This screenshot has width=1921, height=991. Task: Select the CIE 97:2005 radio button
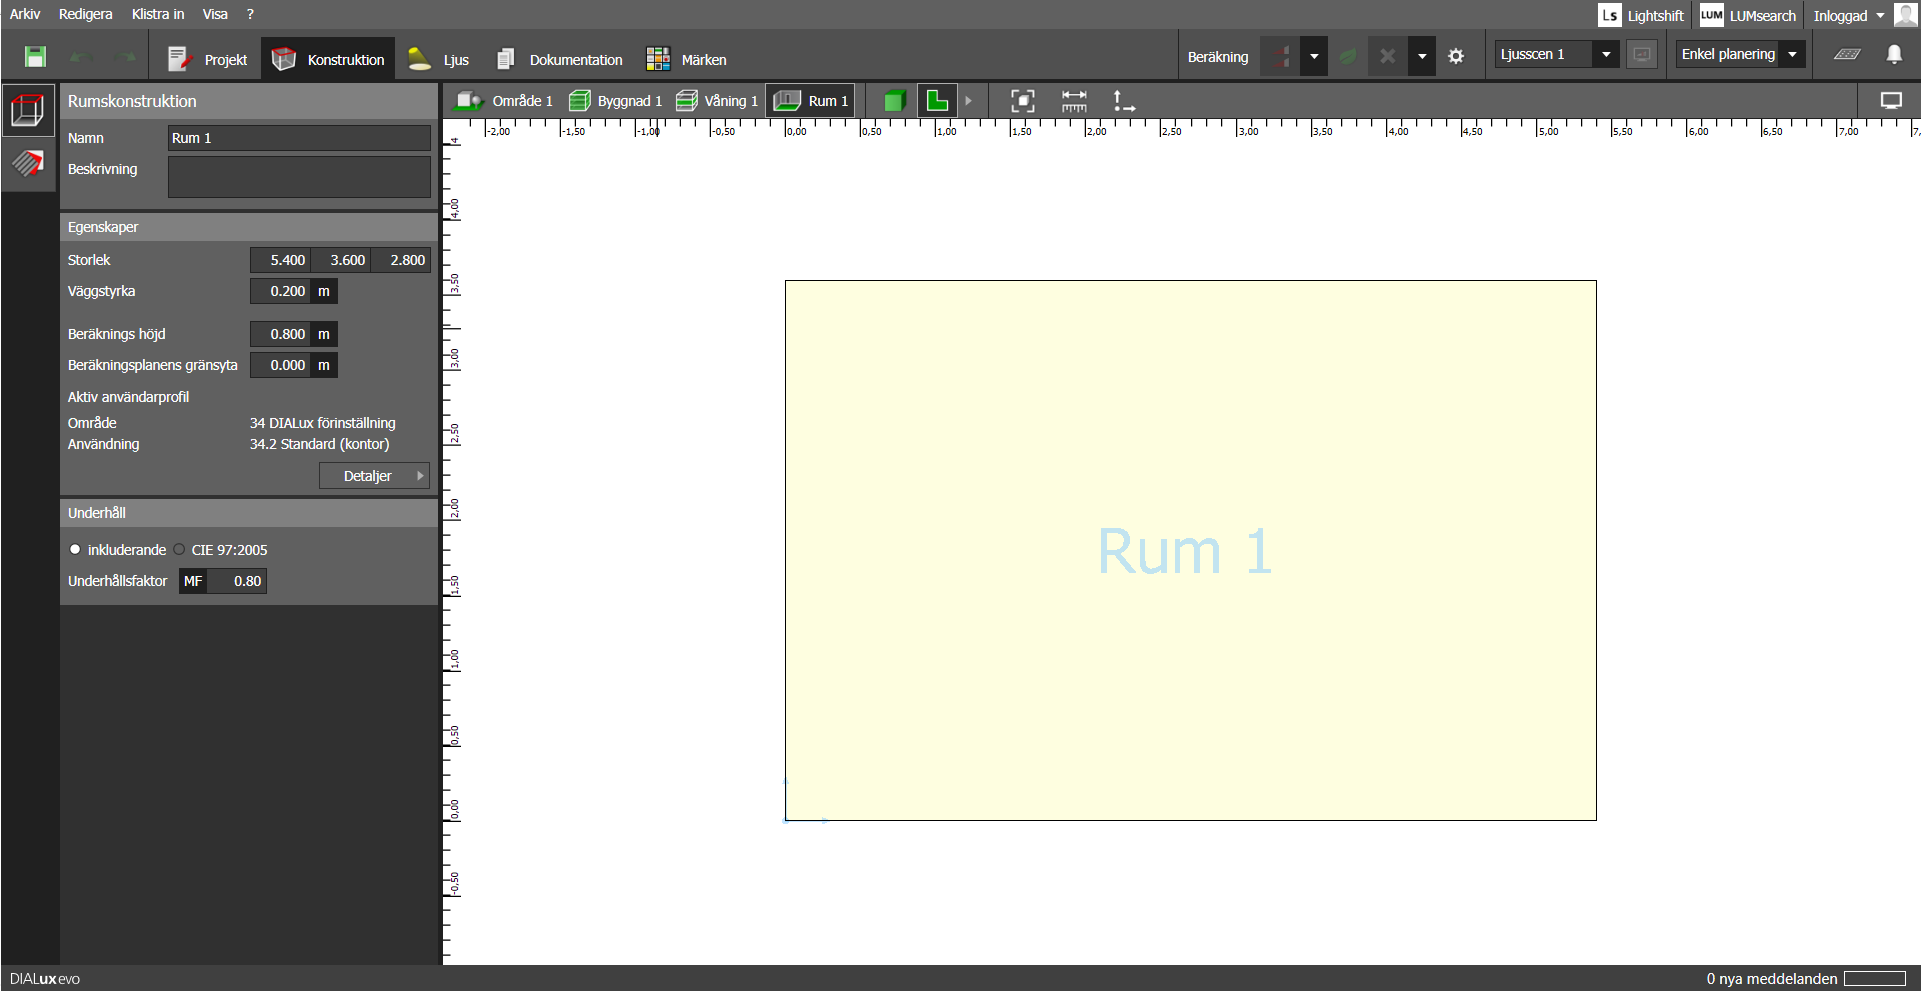[x=179, y=549]
